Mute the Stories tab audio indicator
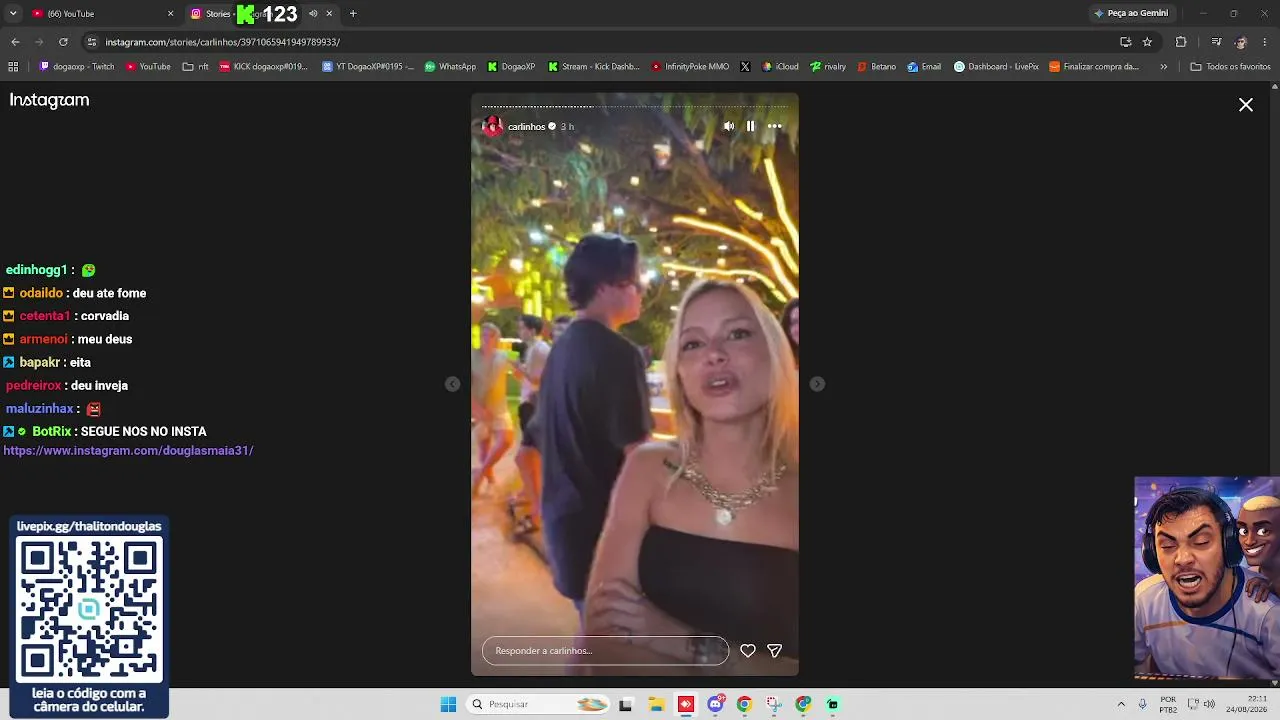The height and width of the screenshot is (720, 1280). [x=313, y=14]
